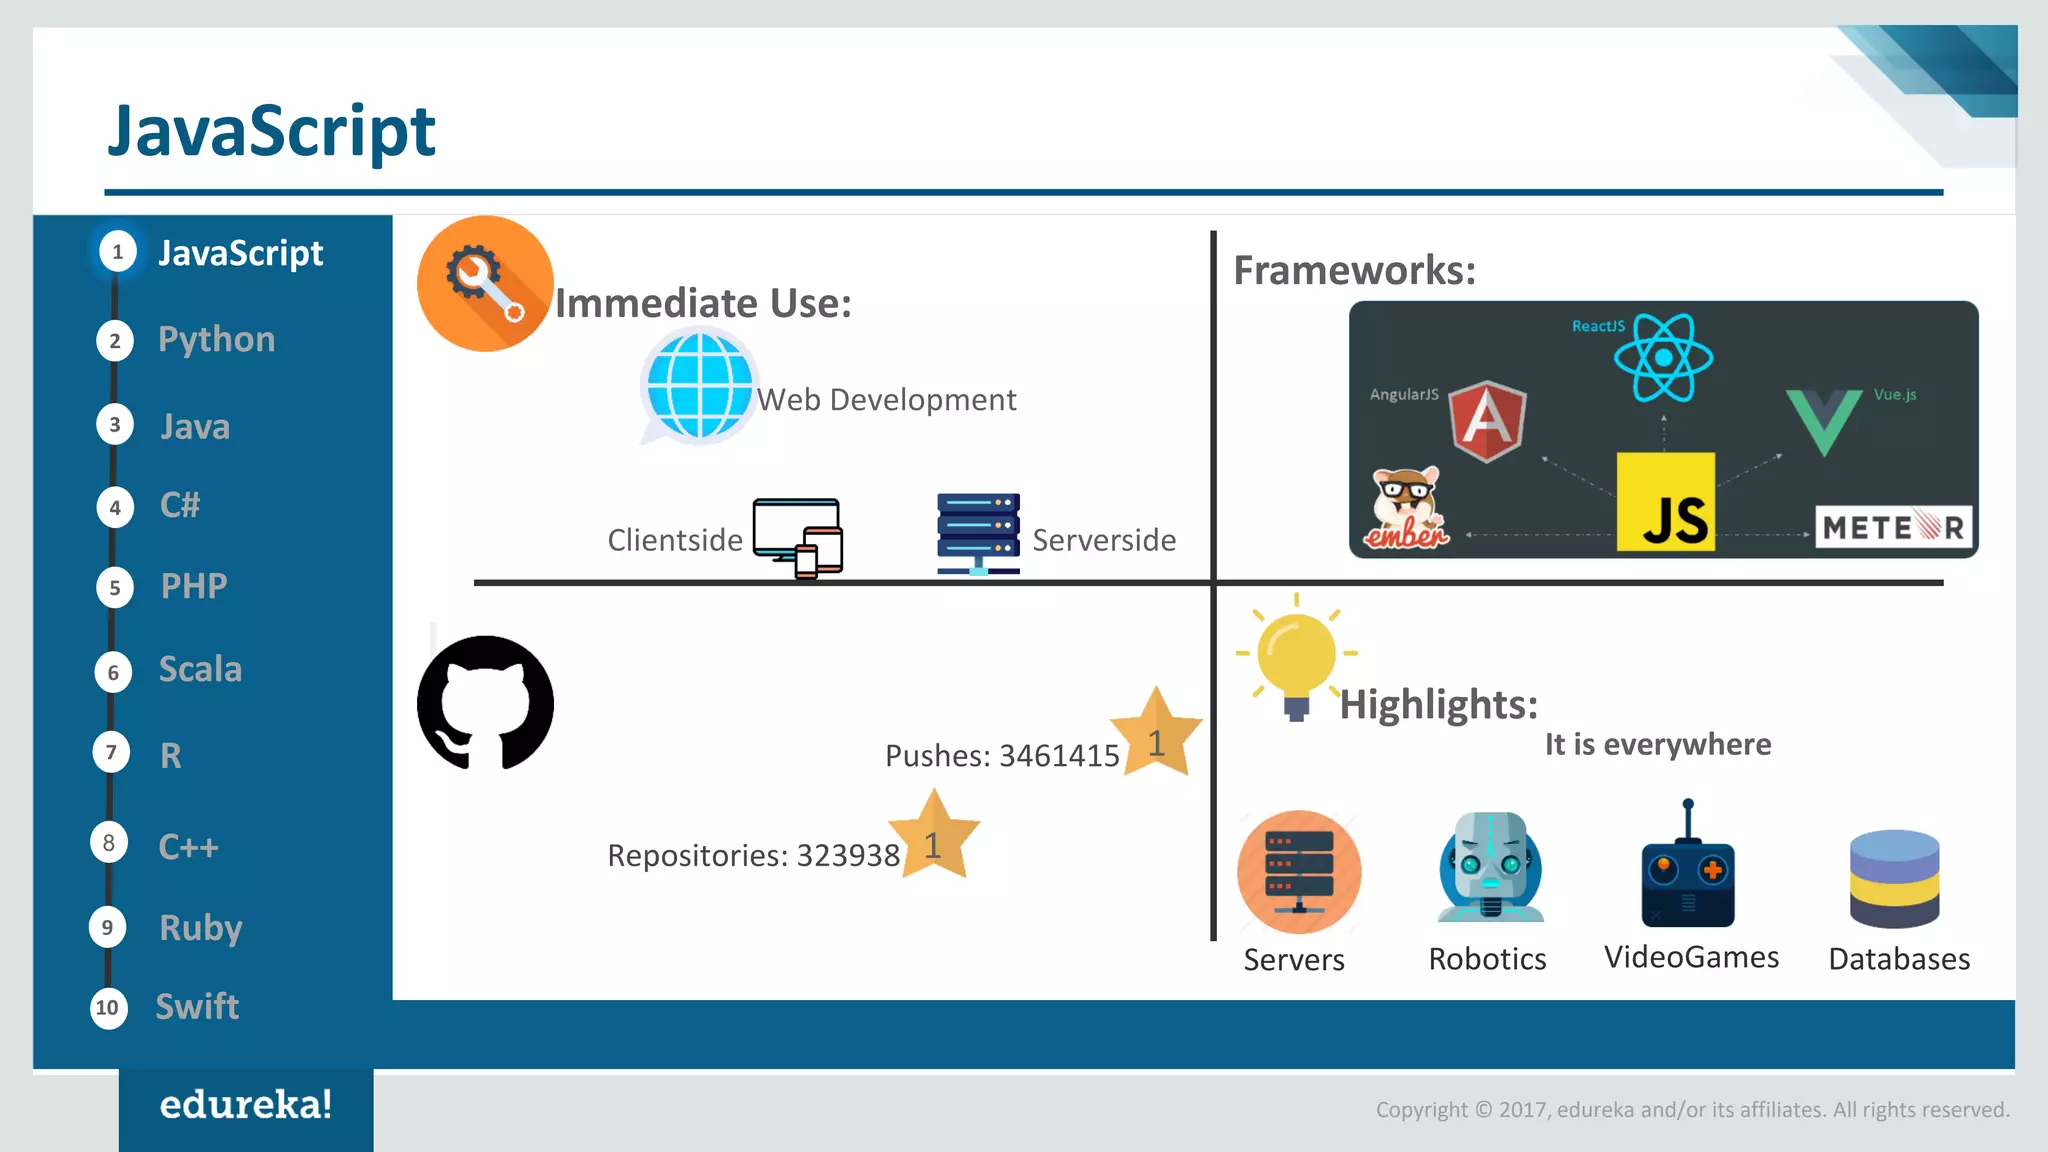Click the VideoGames controller icon
This screenshot has height=1152, width=2048.
pos(1688,864)
